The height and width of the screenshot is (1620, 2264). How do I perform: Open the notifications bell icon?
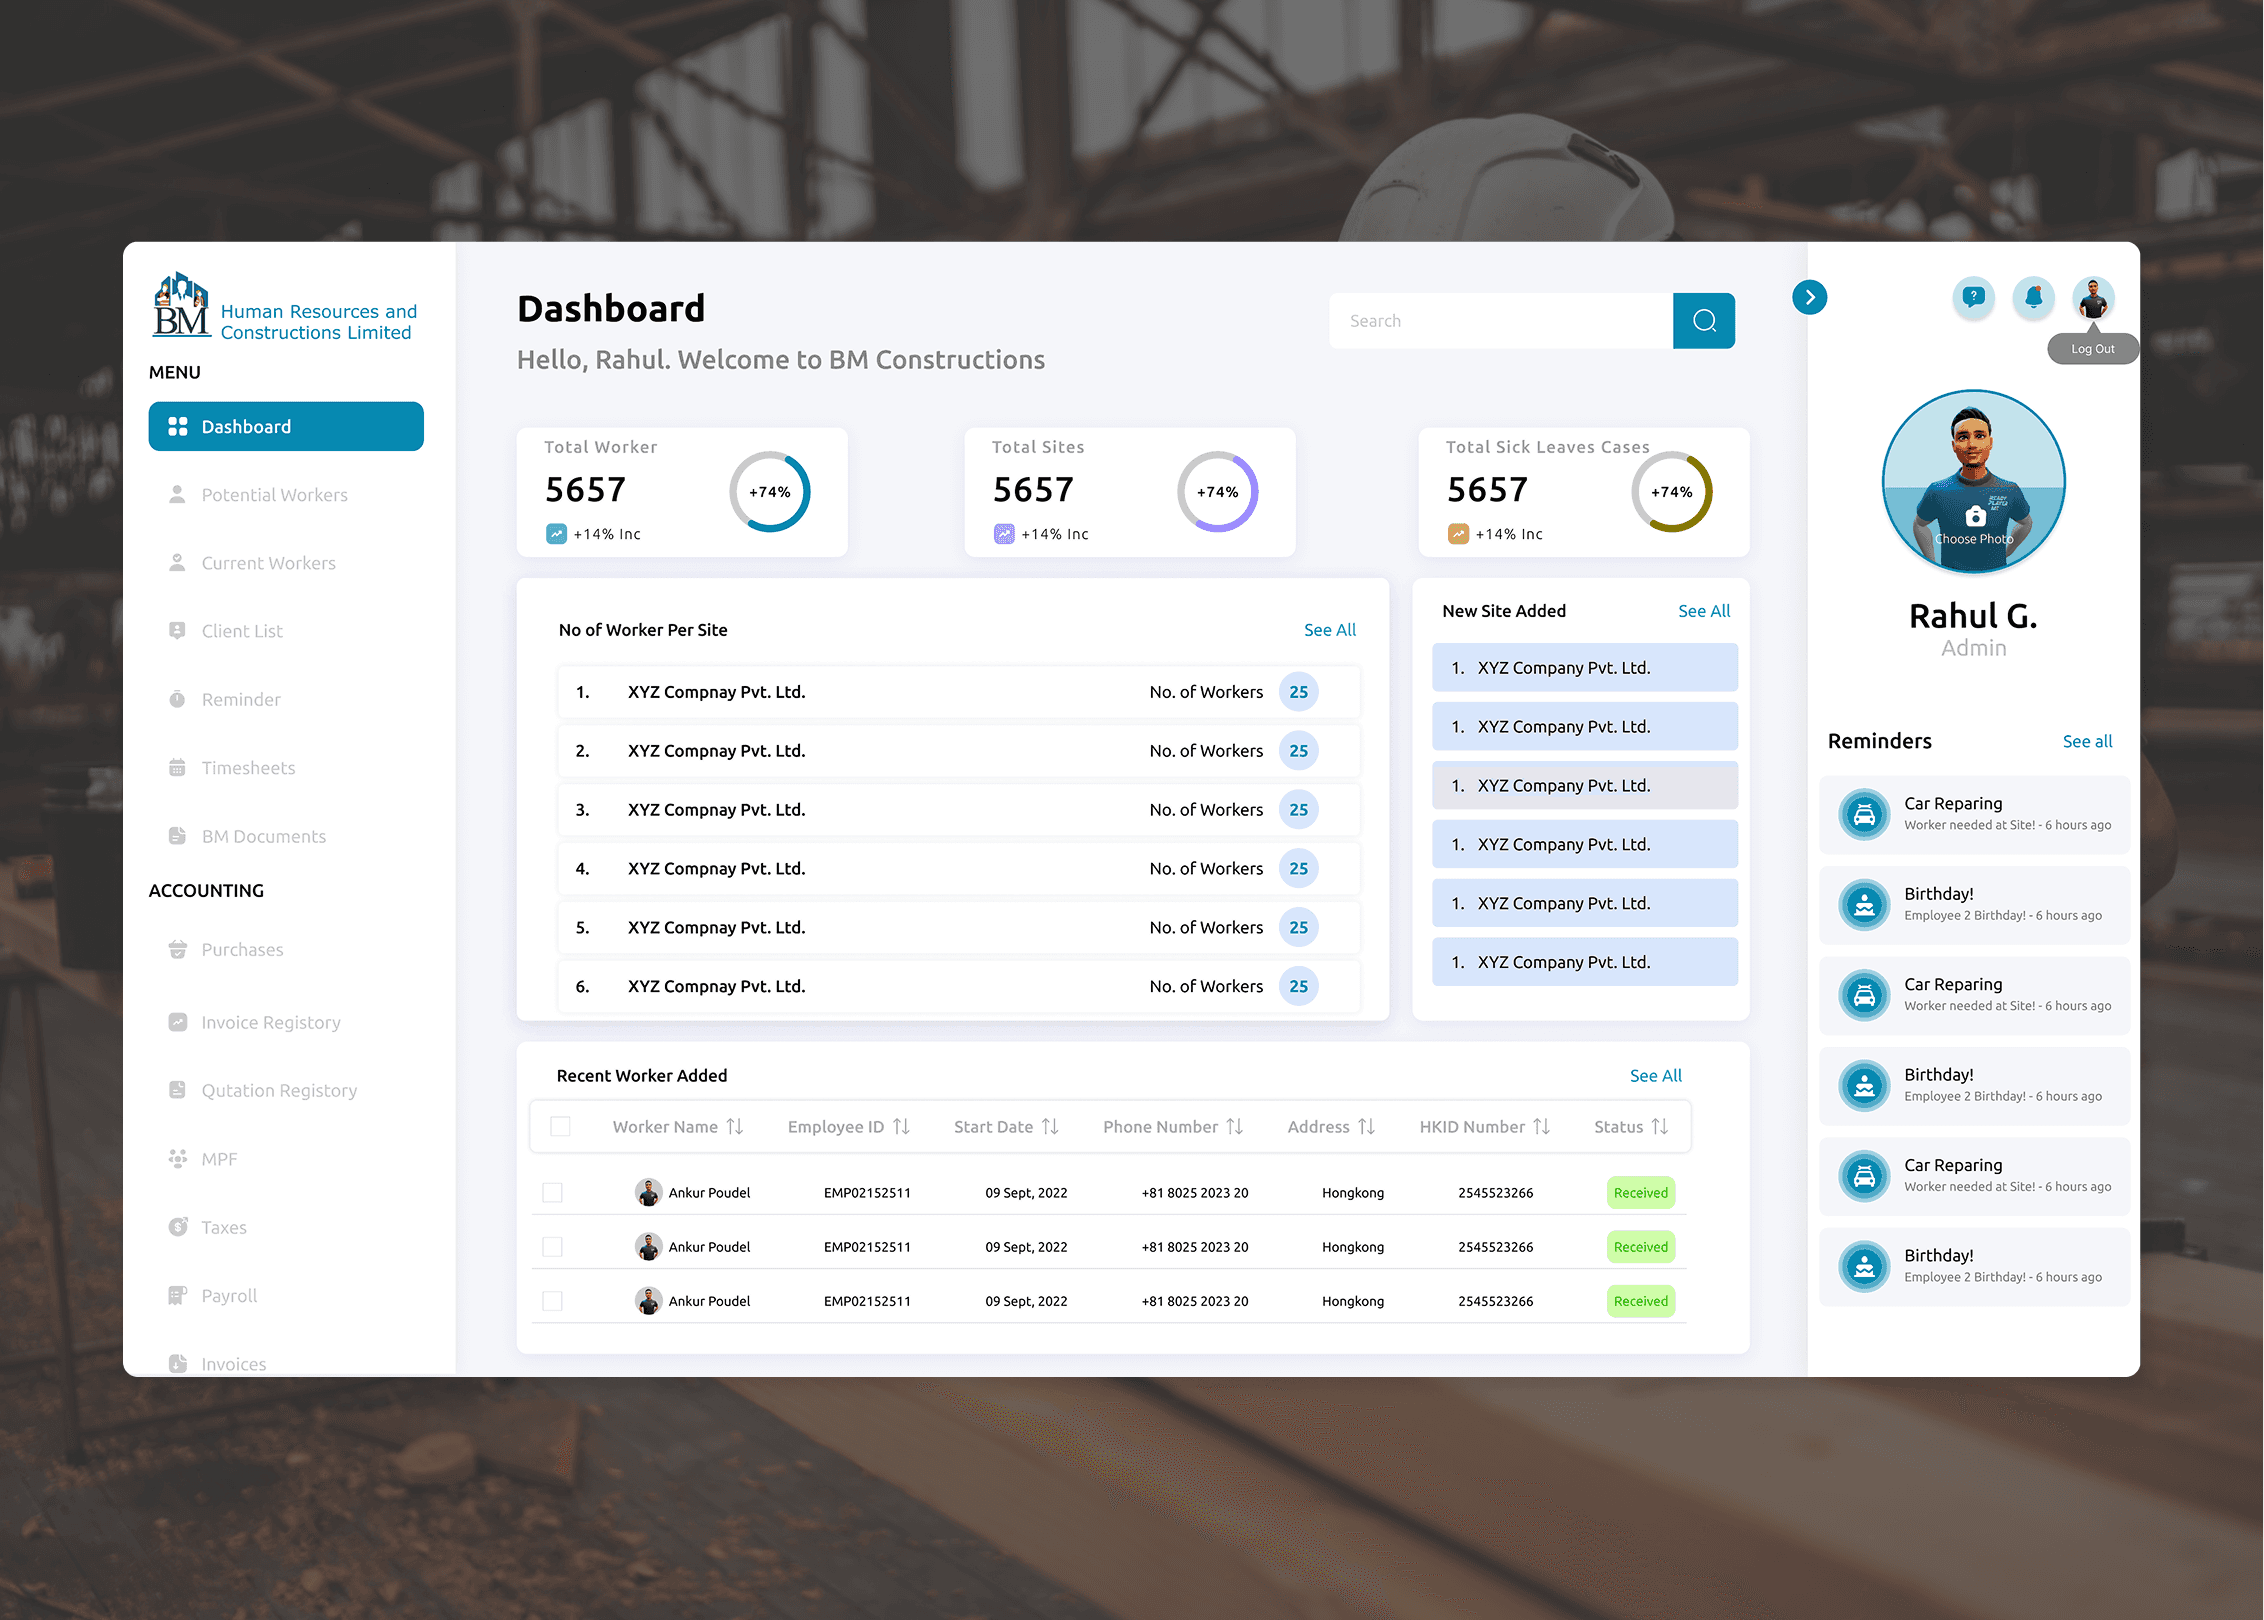2033,297
